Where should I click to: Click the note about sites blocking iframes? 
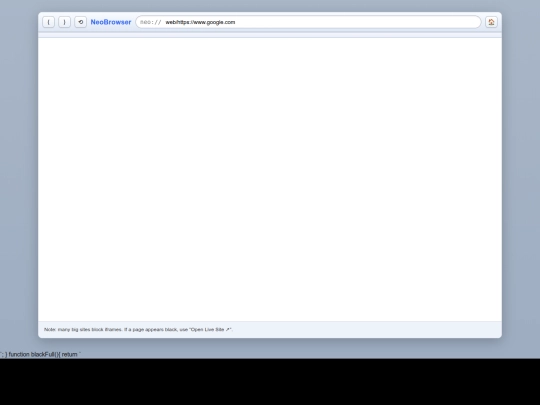coord(138,330)
